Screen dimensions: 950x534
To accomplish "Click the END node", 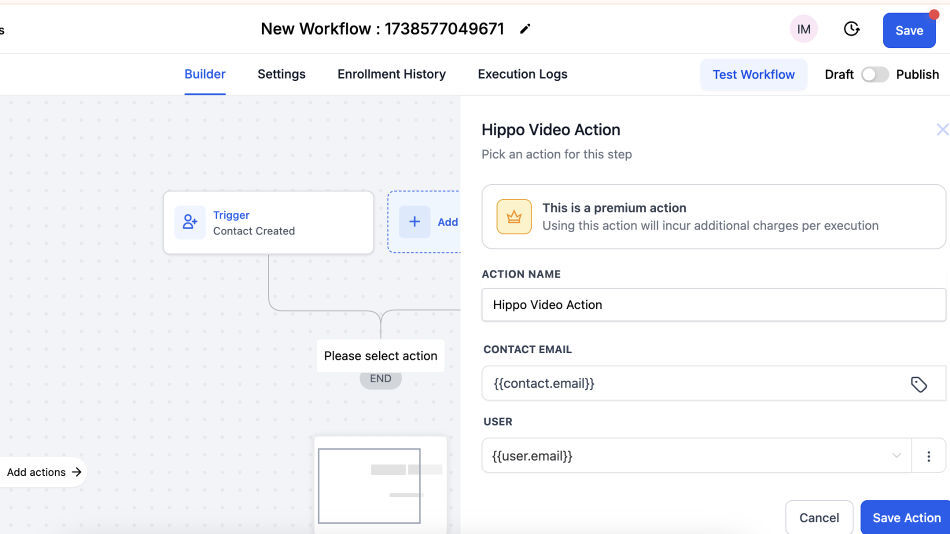I will [380, 379].
